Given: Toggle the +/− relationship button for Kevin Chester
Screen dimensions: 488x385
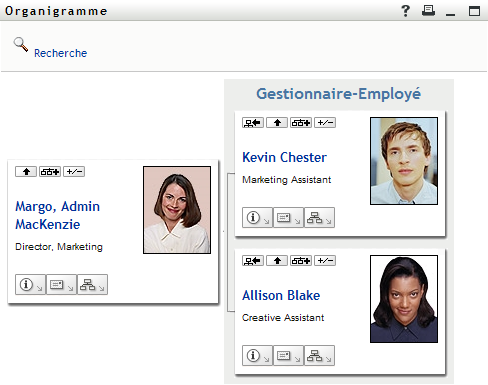Looking at the screenshot, I should [325, 123].
